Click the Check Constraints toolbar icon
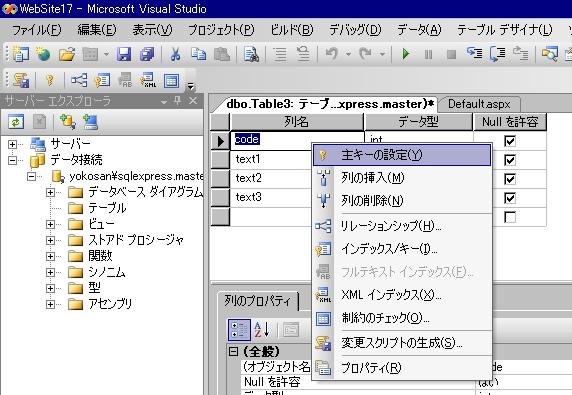 pos(171,80)
